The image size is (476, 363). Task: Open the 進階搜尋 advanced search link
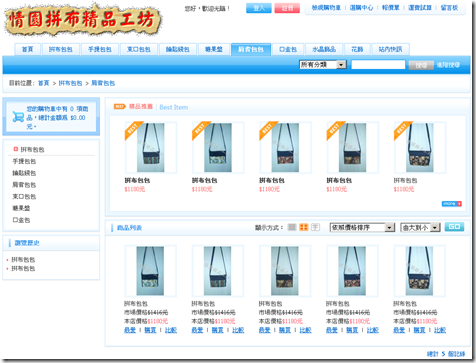click(x=448, y=65)
